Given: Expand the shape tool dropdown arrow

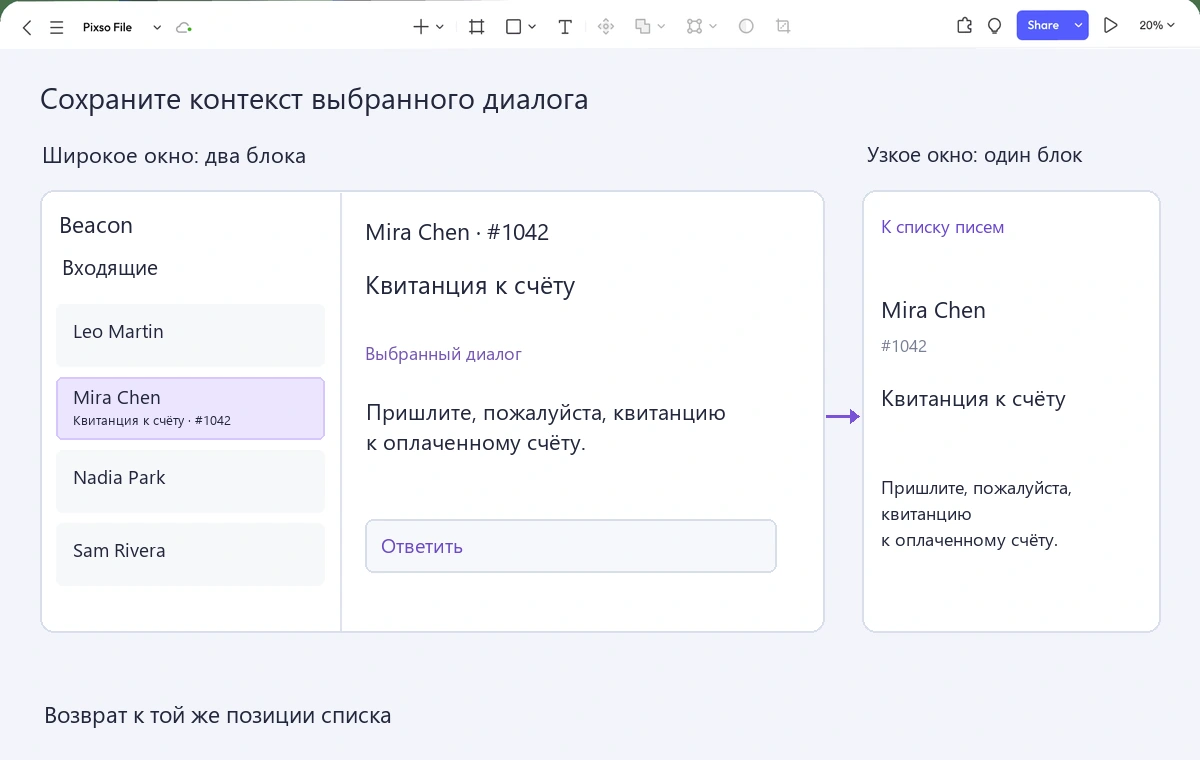Looking at the screenshot, I should click(x=532, y=27).
